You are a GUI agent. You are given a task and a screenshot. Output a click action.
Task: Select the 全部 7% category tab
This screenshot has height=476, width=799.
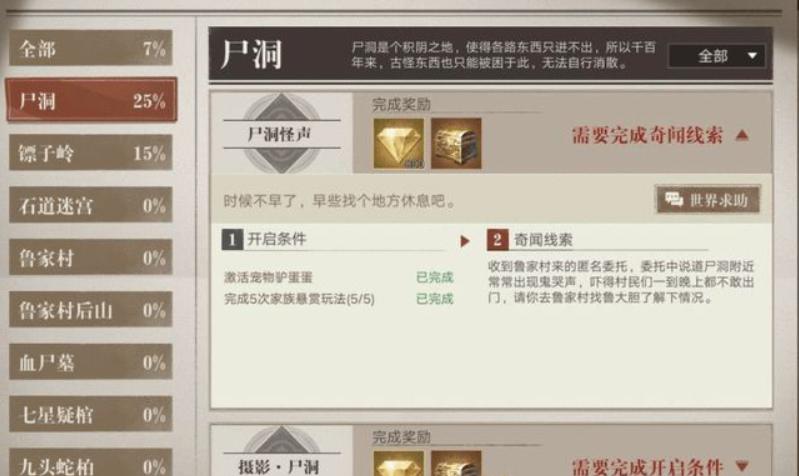point(91,48)
